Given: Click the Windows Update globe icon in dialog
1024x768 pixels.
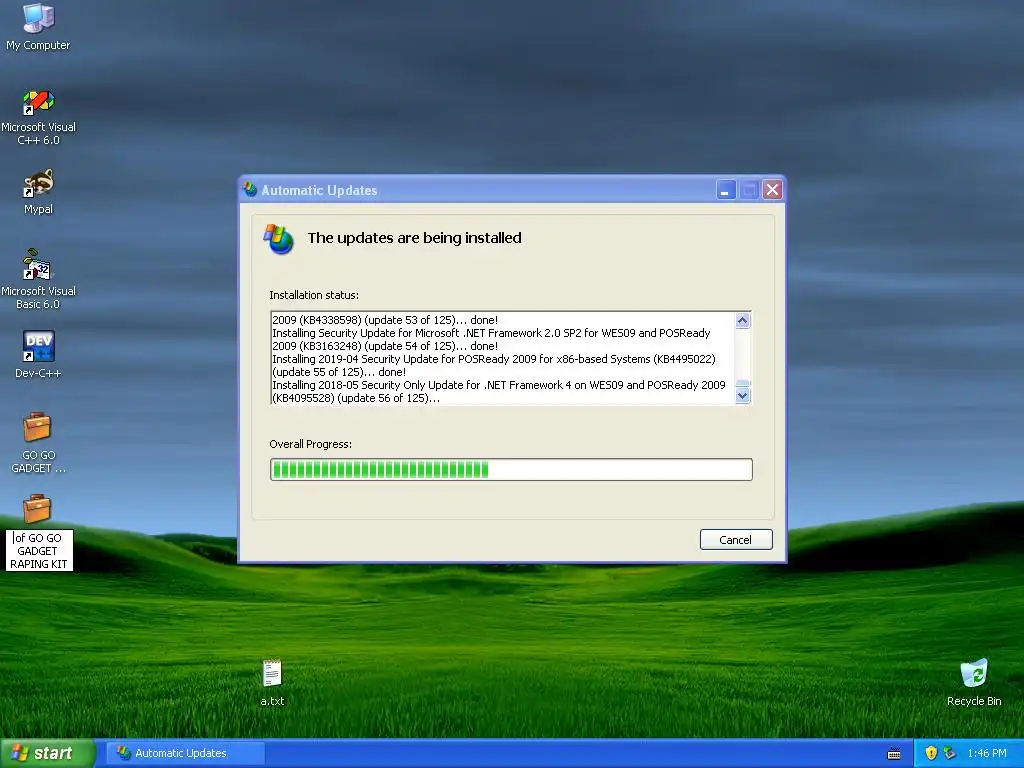Looking at the screenshot, I should click(x=279, y=239).
